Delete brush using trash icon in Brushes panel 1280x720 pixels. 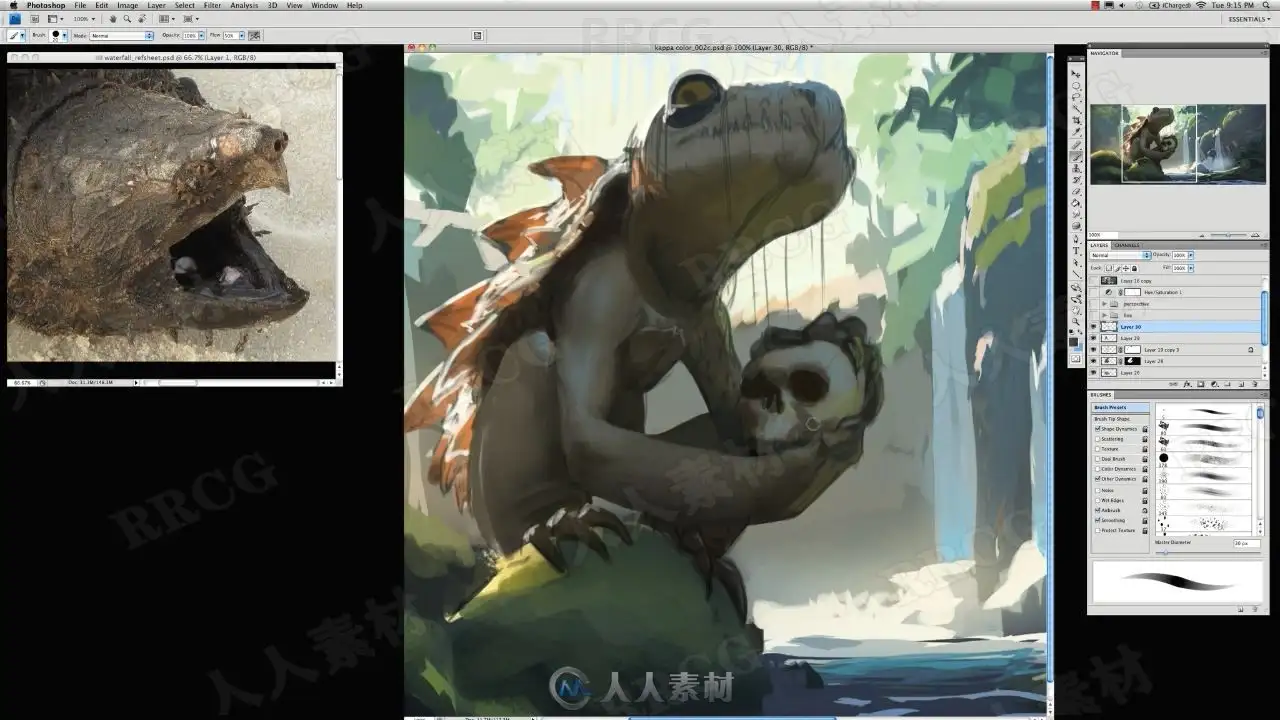click(1254, 608)
